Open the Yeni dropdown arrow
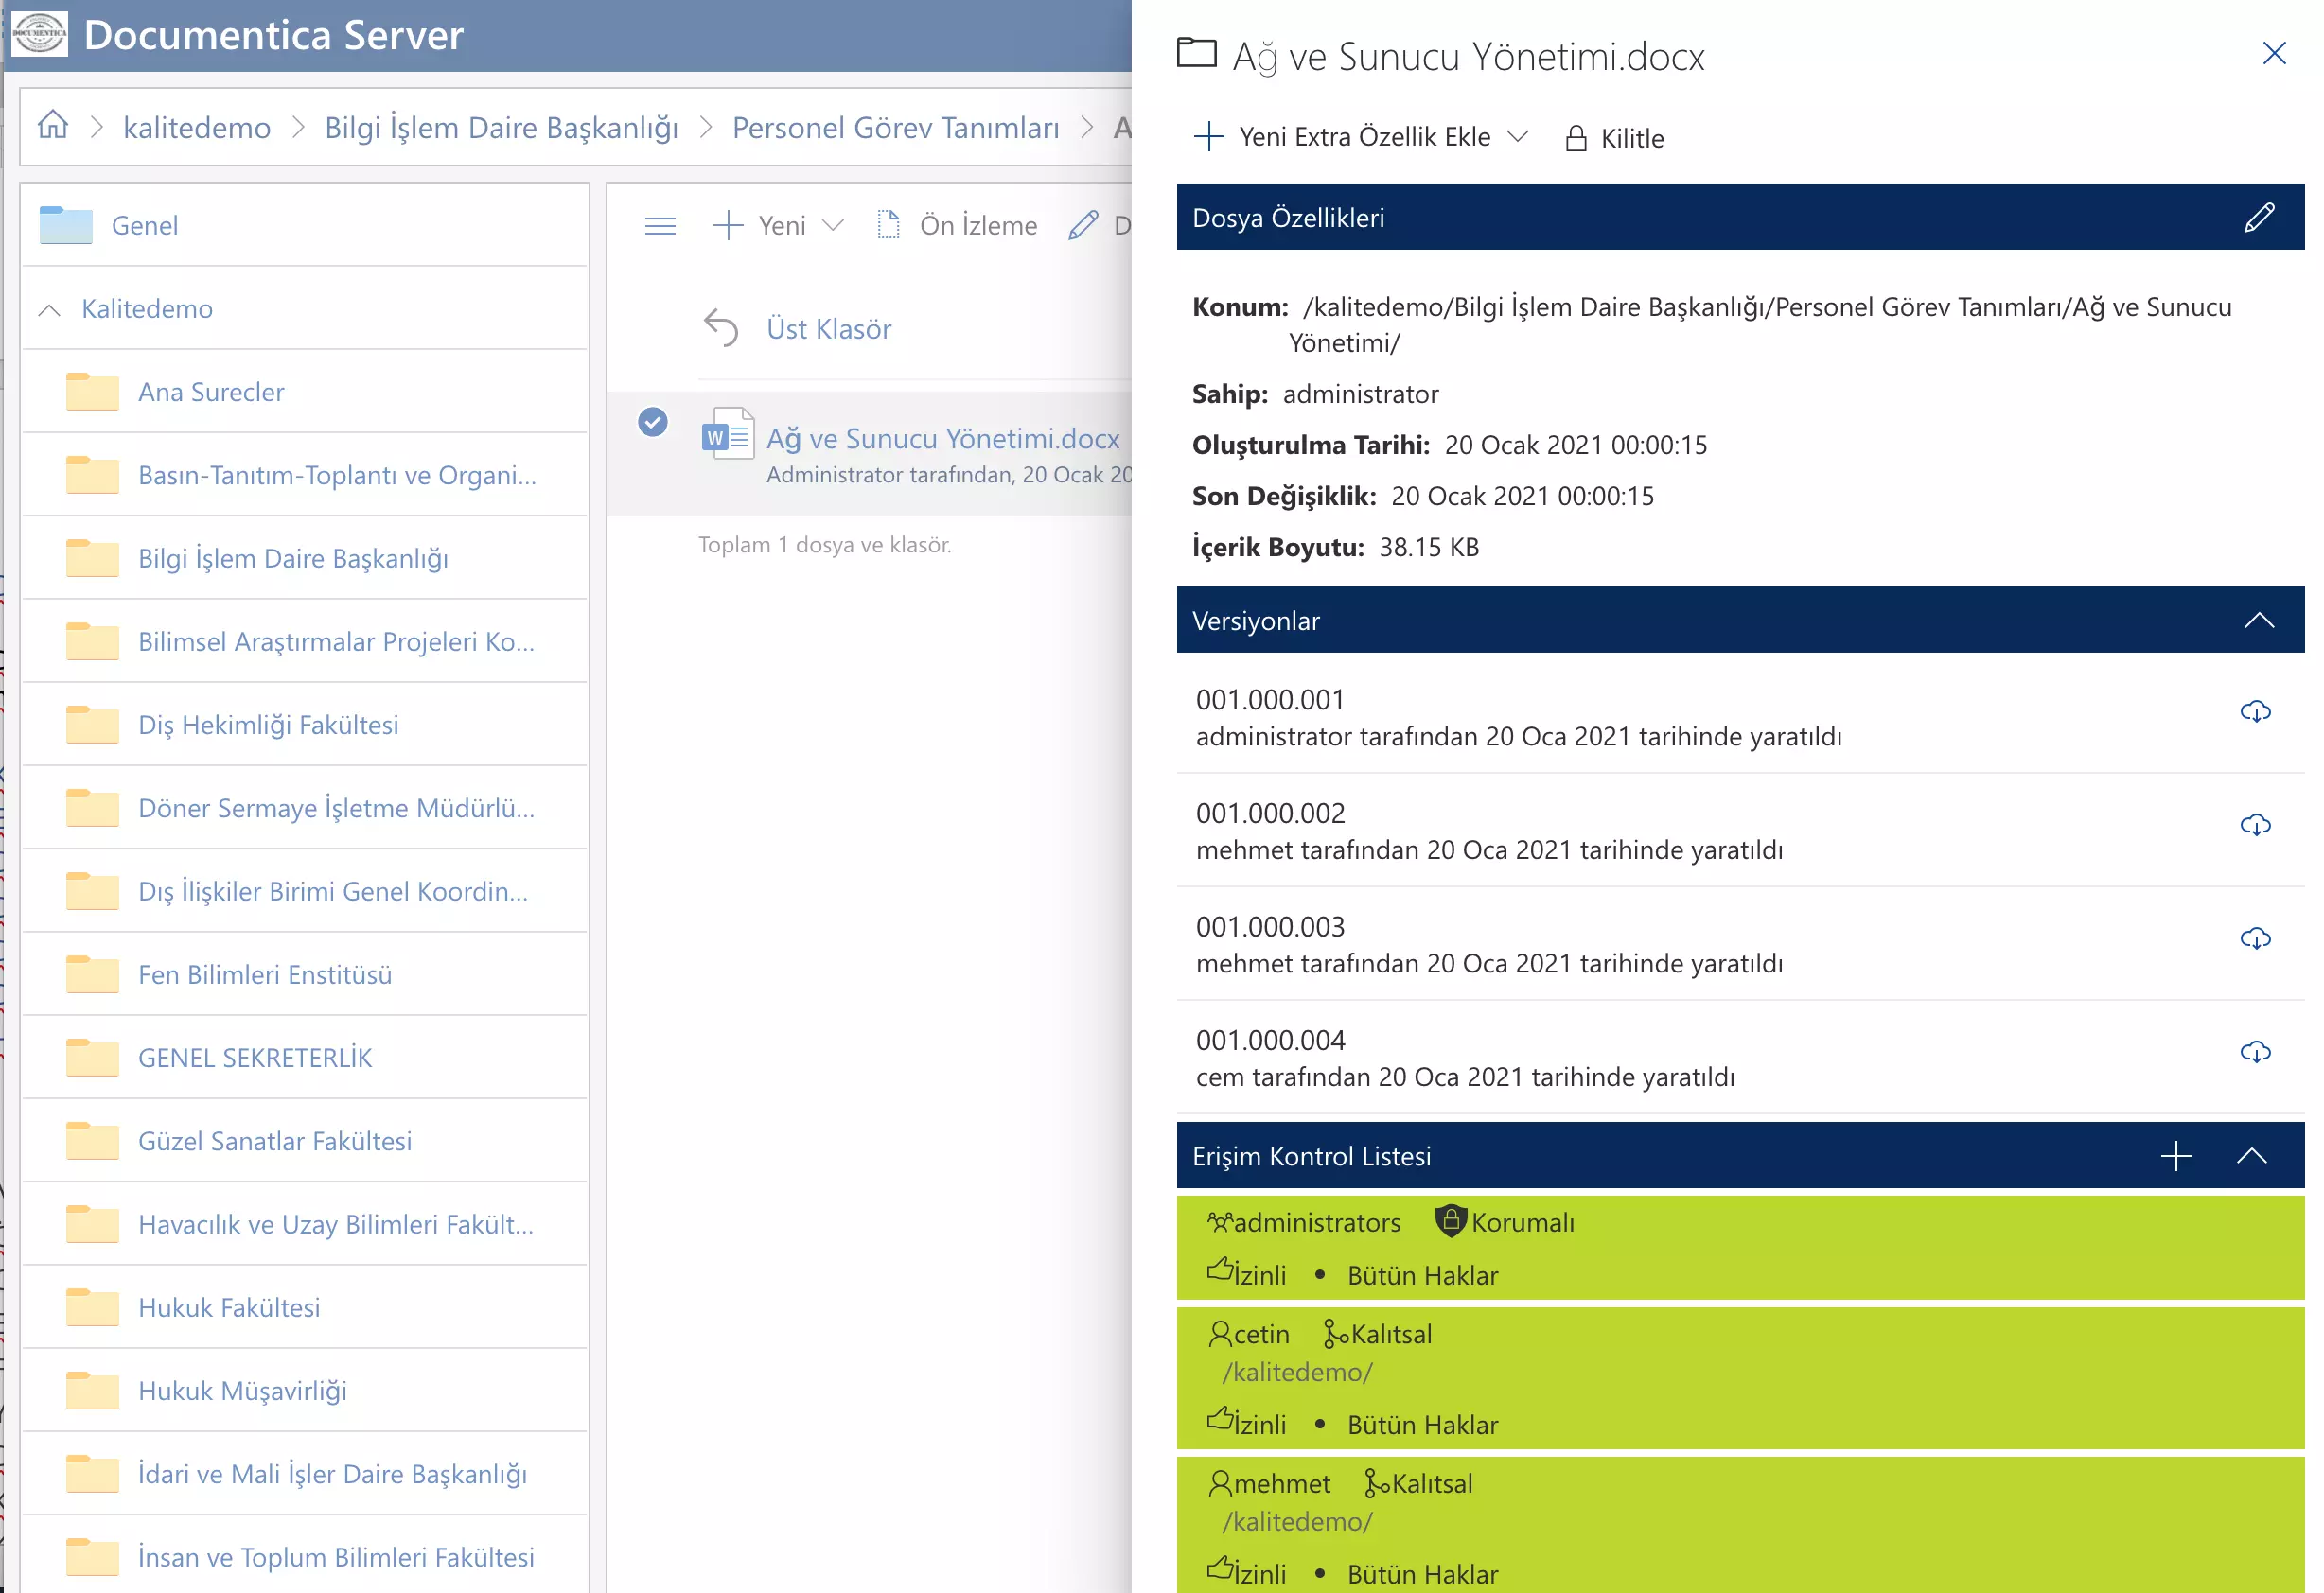 point(832,225)
